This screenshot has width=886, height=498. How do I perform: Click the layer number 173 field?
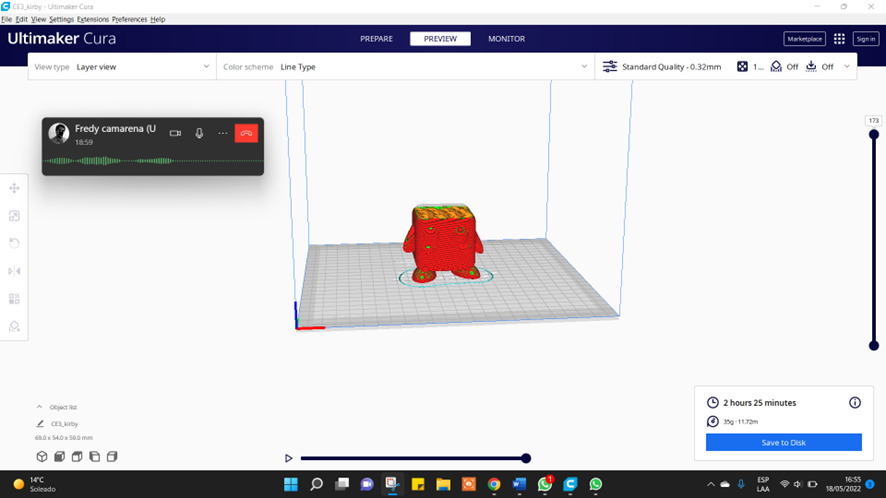[x=874, y=120]
